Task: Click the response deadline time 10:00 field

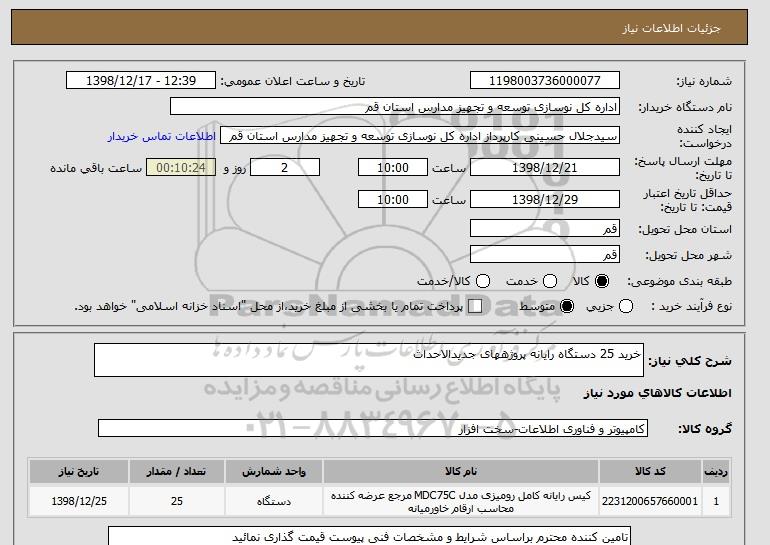Action: click(393, 167)
